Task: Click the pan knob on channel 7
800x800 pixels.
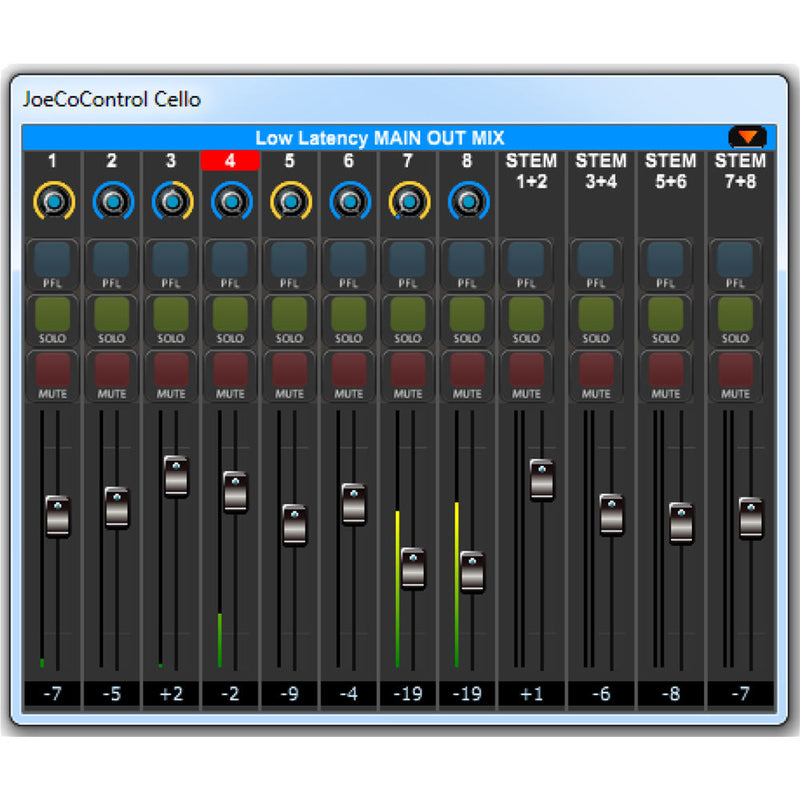Action: click(x=408, y=201)
